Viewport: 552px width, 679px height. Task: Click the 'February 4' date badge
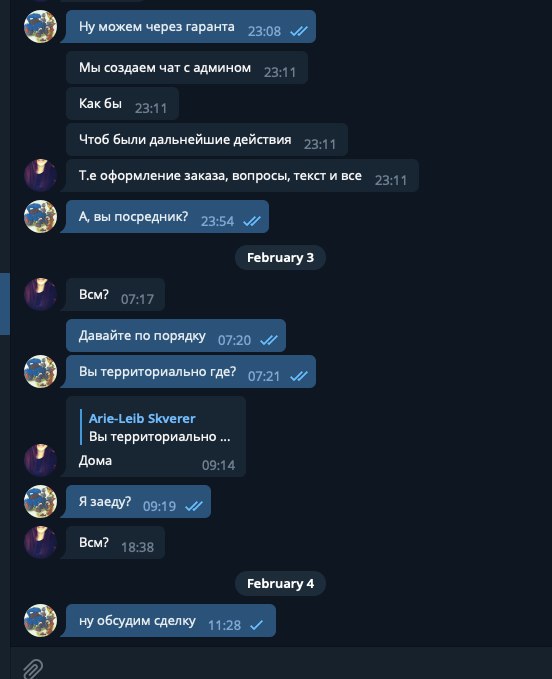click(280, 583)
